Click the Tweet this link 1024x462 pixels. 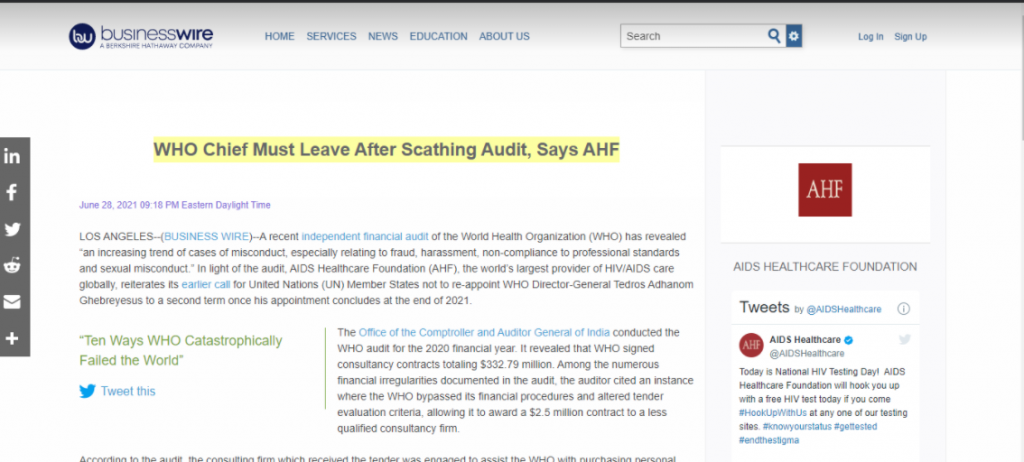[128, 391]
